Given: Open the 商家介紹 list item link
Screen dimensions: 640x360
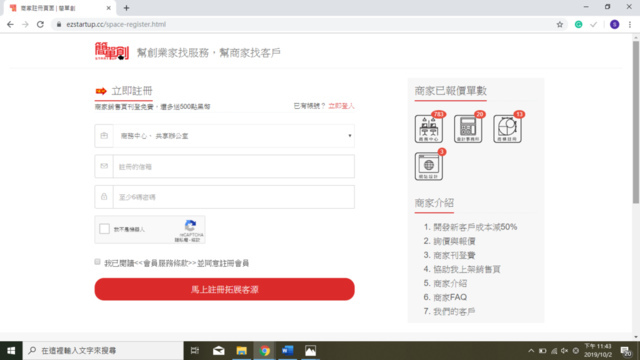Looking at the screenshot, I should 450,283.
